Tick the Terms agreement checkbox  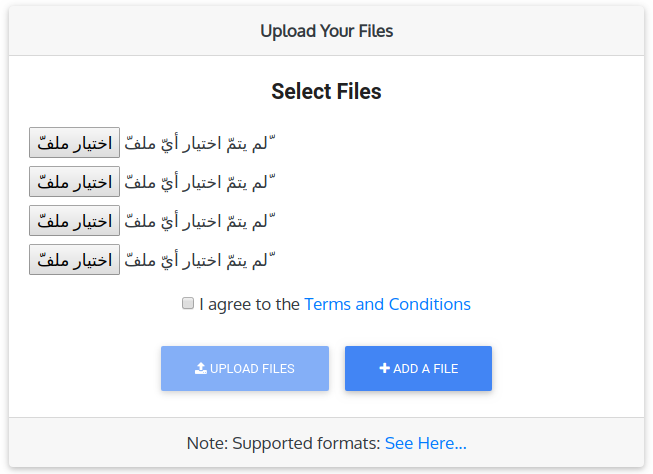point(188,303)
